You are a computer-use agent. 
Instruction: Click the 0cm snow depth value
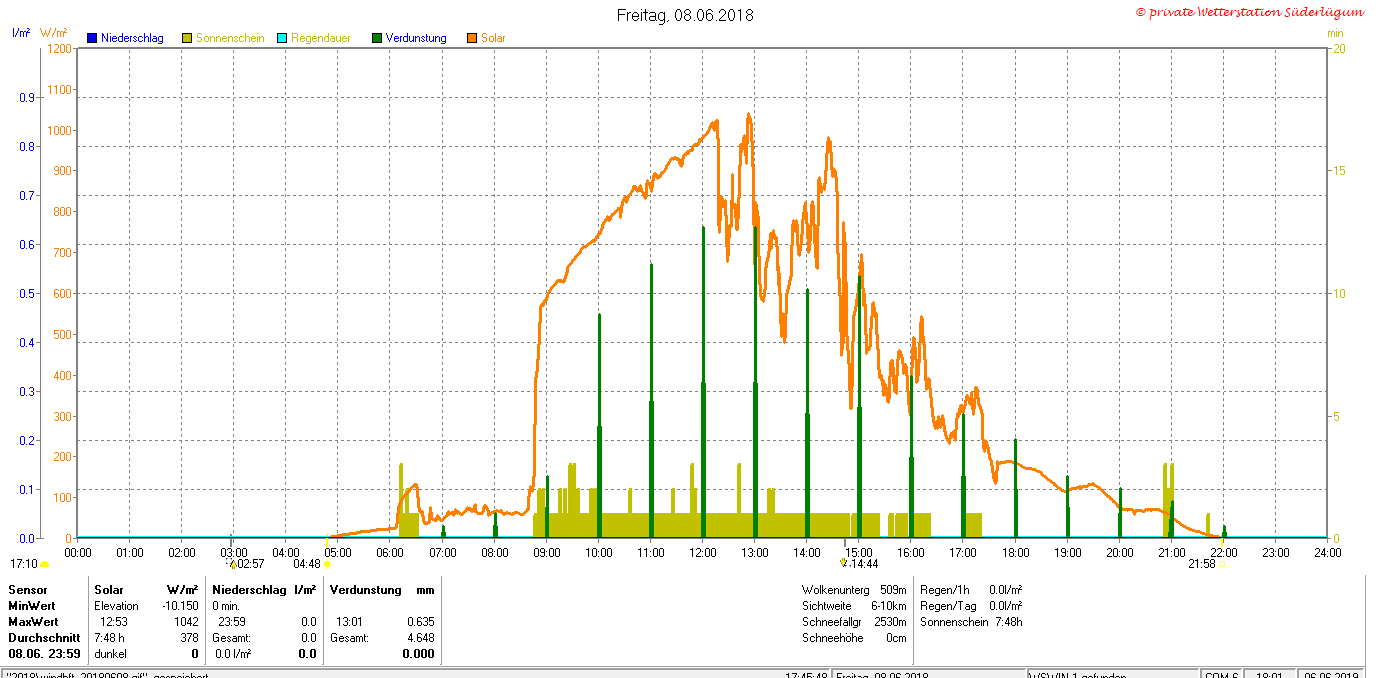click(896, 638)
